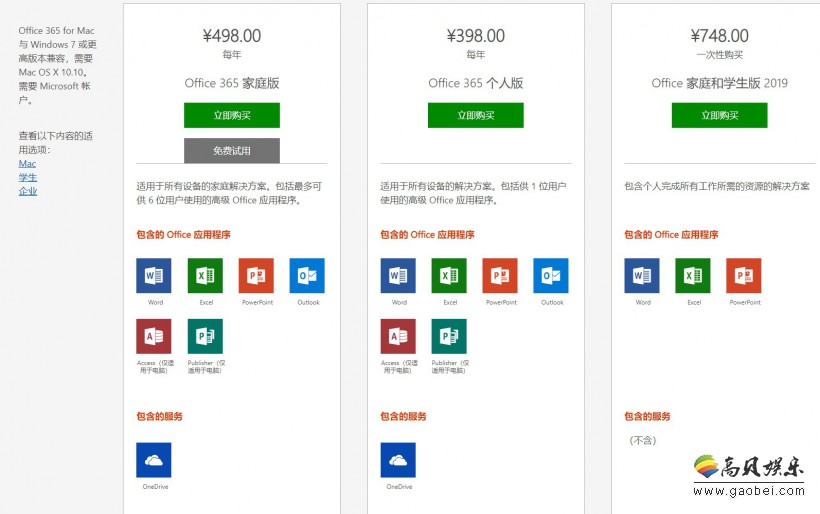Click 包含的 Office 应用程序 heading in 个人版 card
Screen dimensions: 820x514
click(x=427, y=235)
